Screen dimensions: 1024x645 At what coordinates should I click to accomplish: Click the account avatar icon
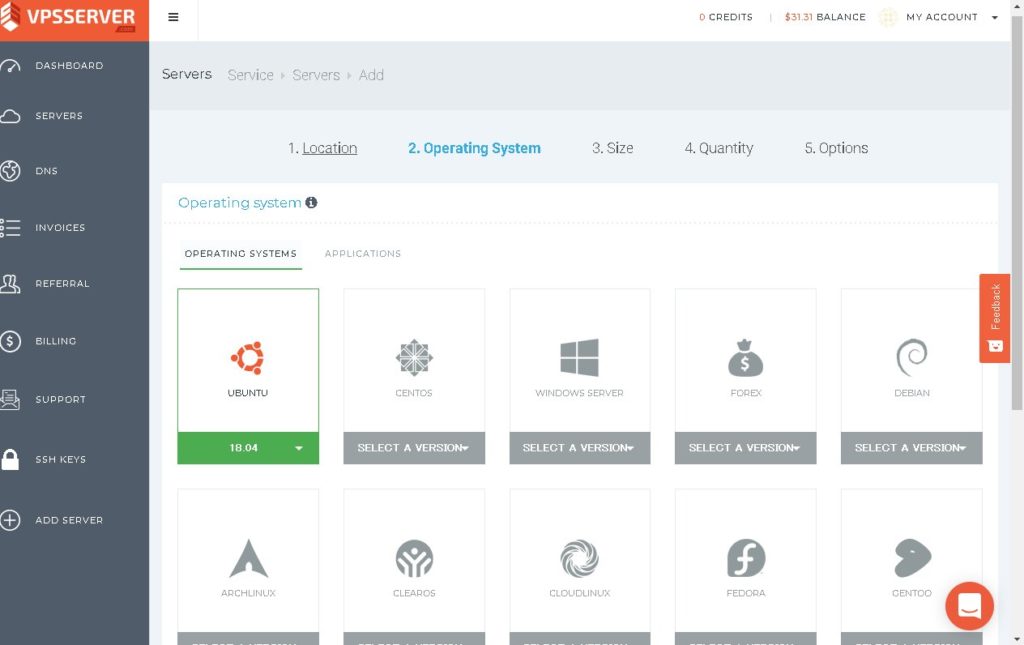click(888, 17)
